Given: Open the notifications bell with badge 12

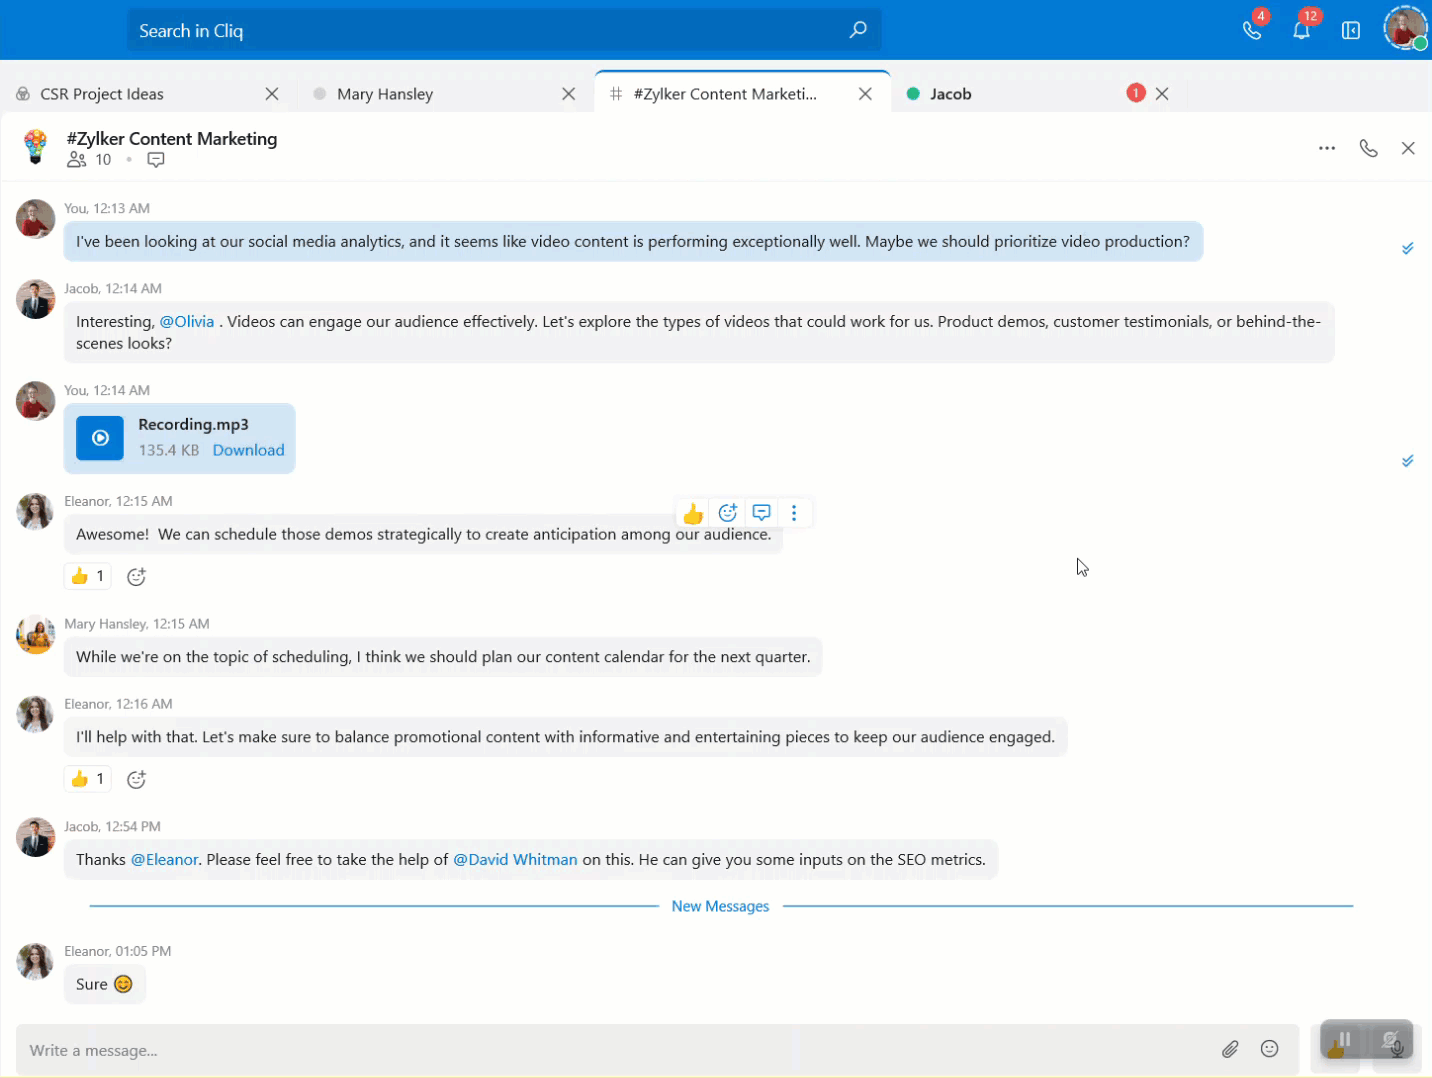Looking at the screenshot, I should pos(1301,30).
